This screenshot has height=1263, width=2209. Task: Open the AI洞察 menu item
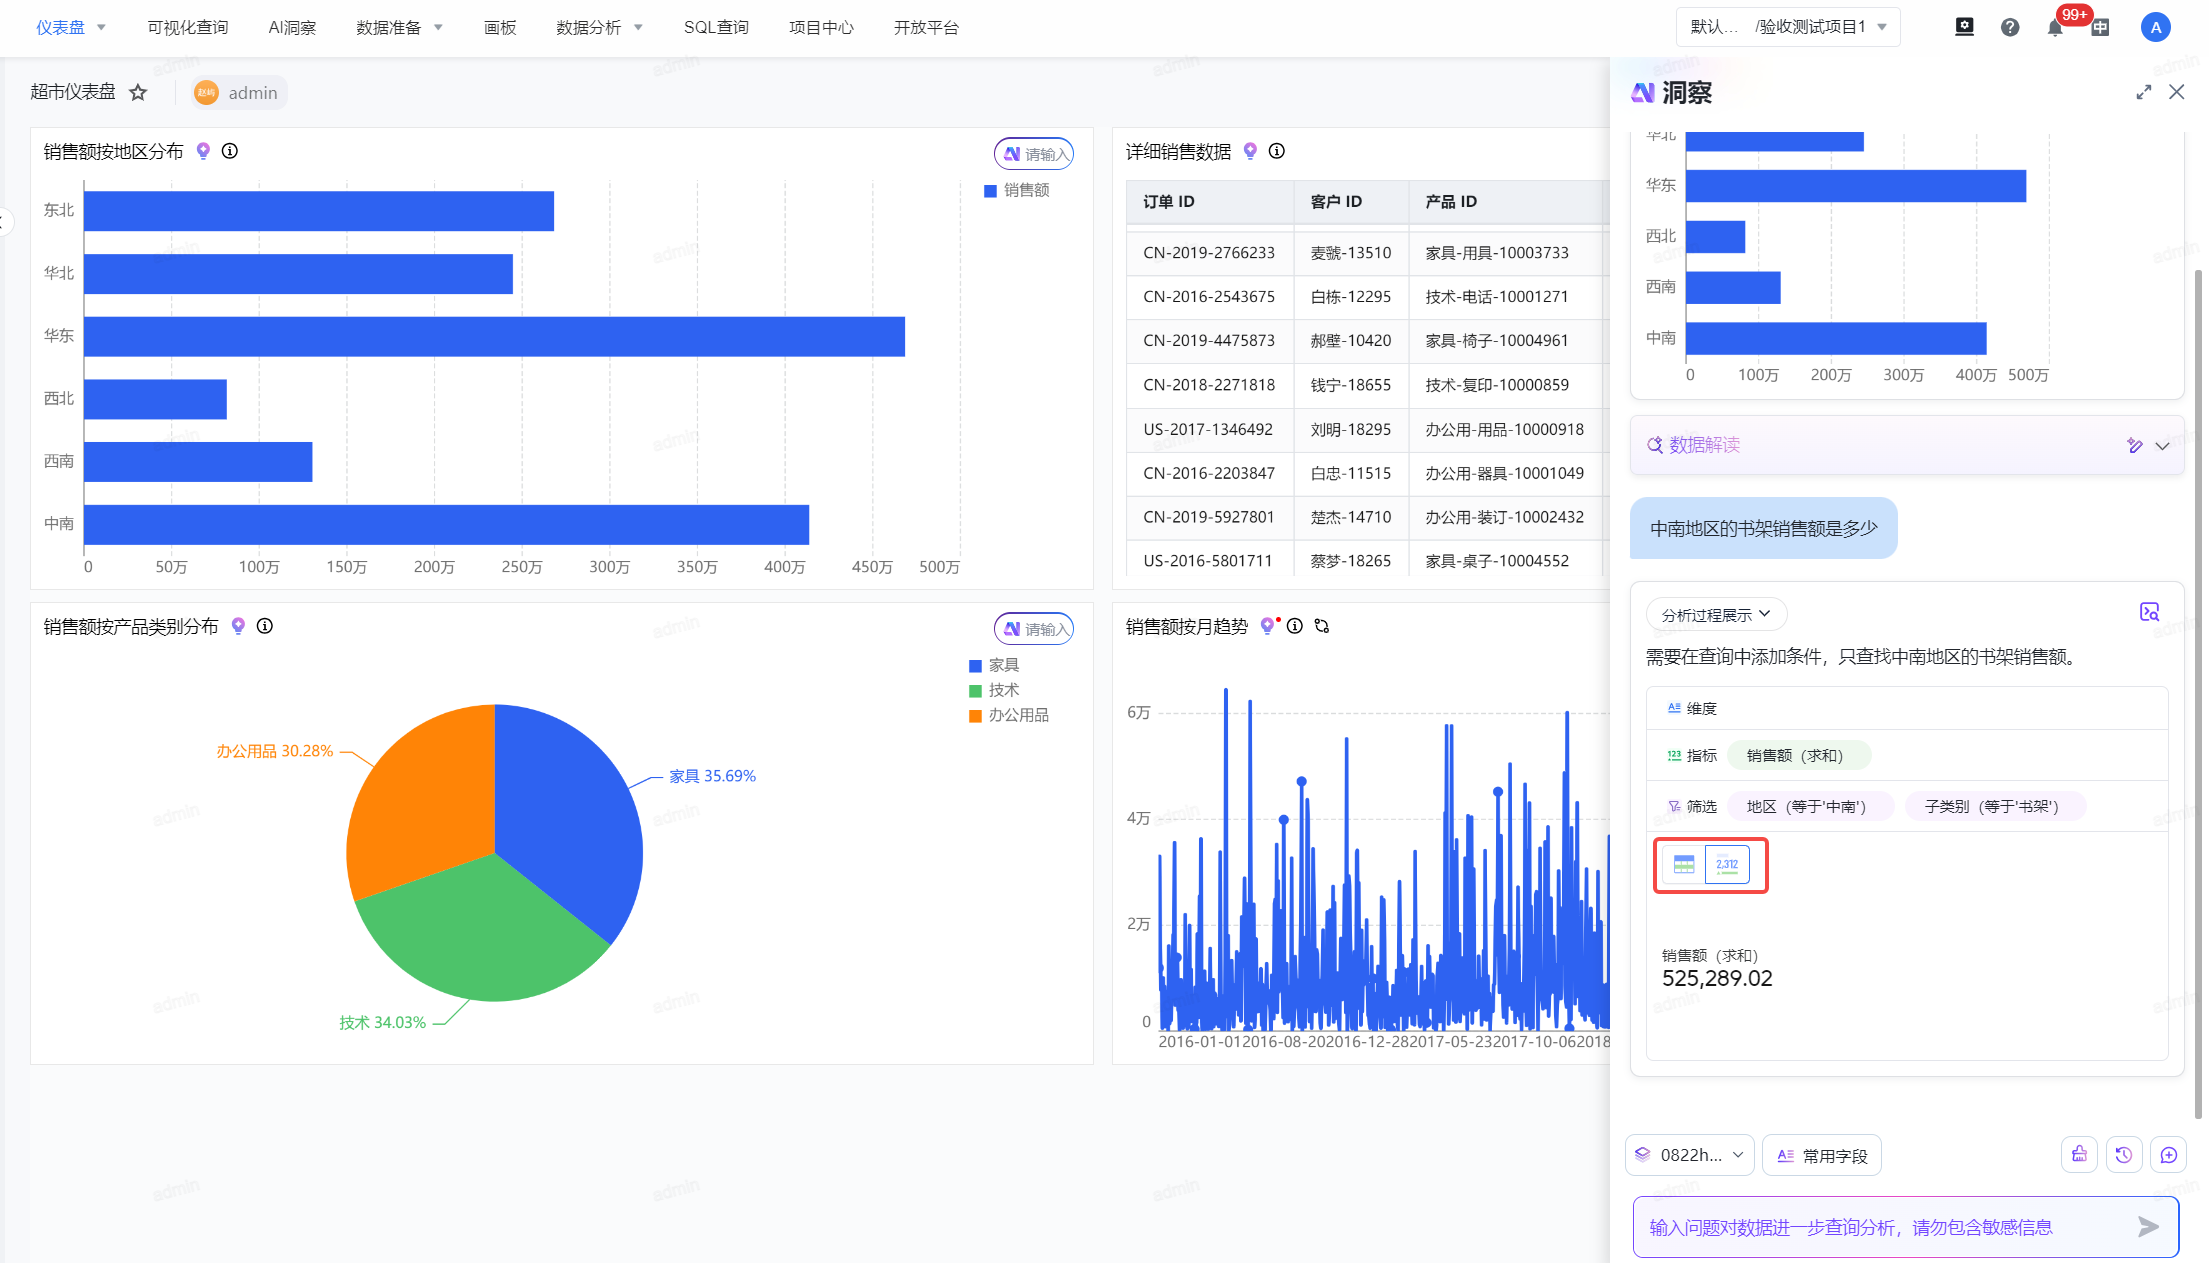[x=292, y=28]
